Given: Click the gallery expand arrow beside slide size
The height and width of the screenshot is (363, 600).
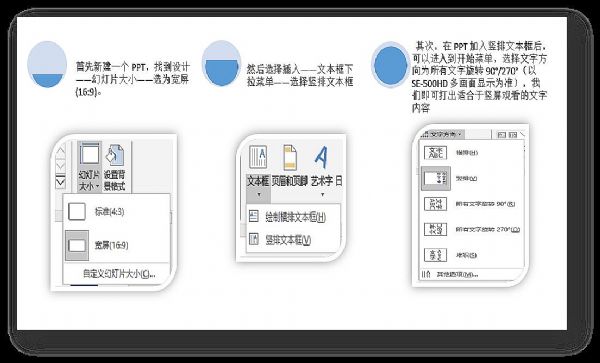Looking at the screenshot, I should click(60, 182).
